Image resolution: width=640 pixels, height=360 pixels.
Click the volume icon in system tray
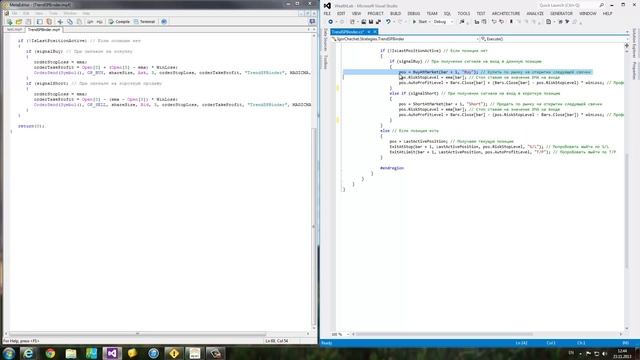pos(604,353)
